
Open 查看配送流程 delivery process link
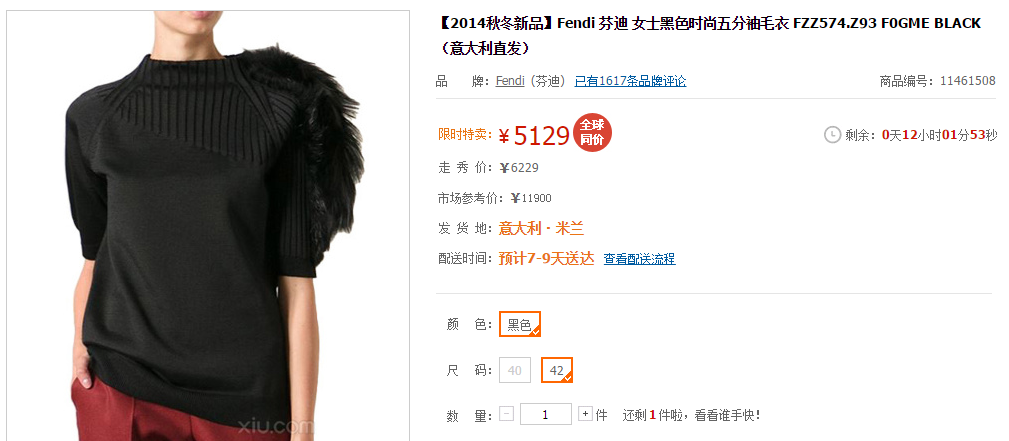pos(639,259)
